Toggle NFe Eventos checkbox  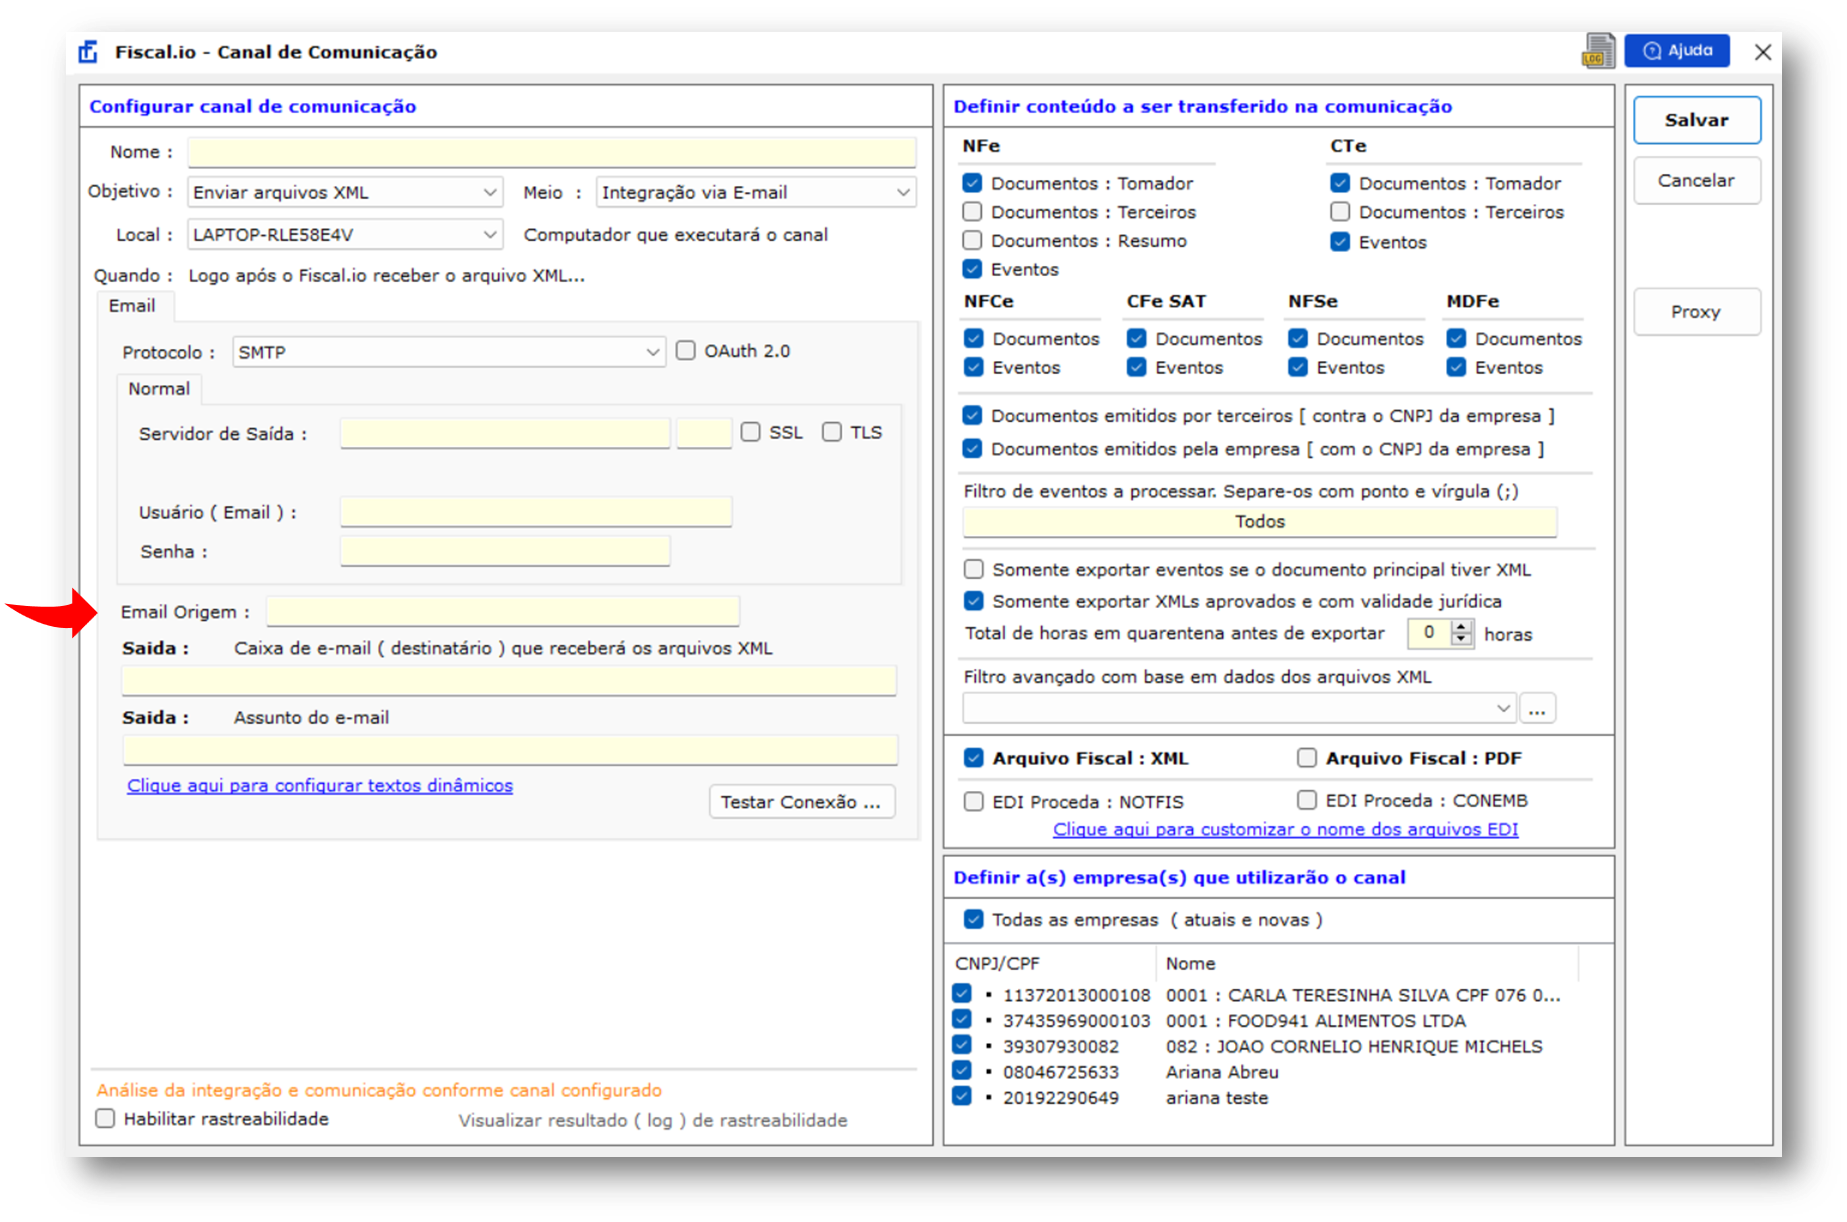972,269
